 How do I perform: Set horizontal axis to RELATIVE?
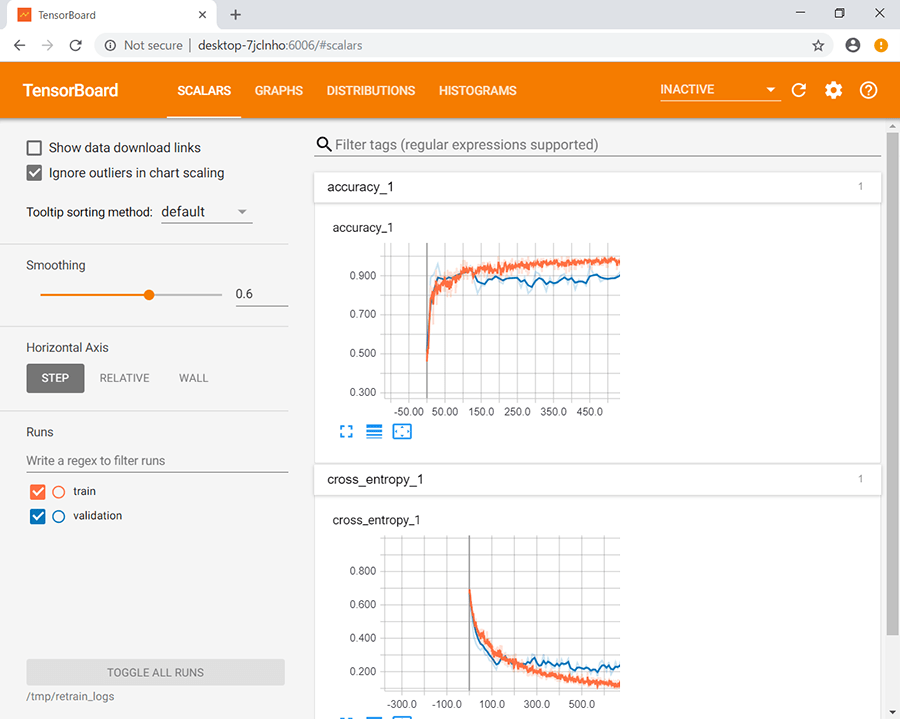(x=124, y=378)
